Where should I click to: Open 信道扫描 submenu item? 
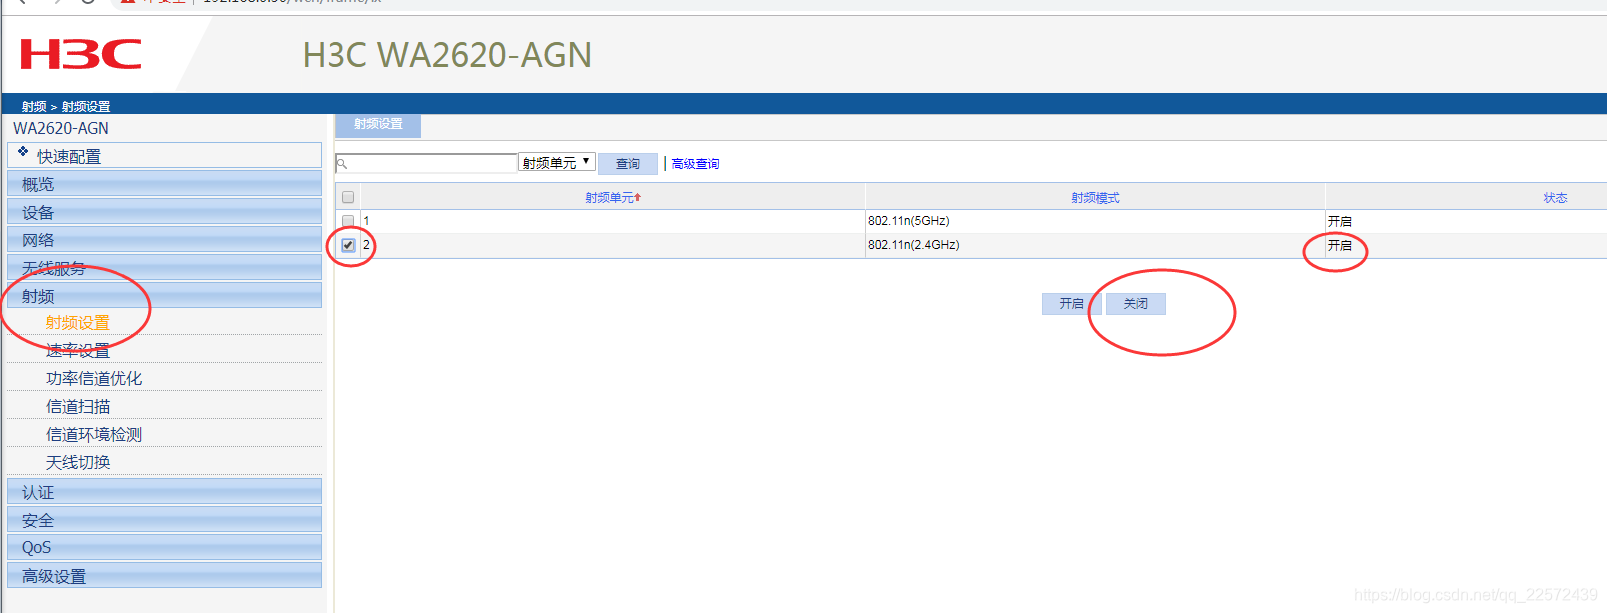[78, 407]
